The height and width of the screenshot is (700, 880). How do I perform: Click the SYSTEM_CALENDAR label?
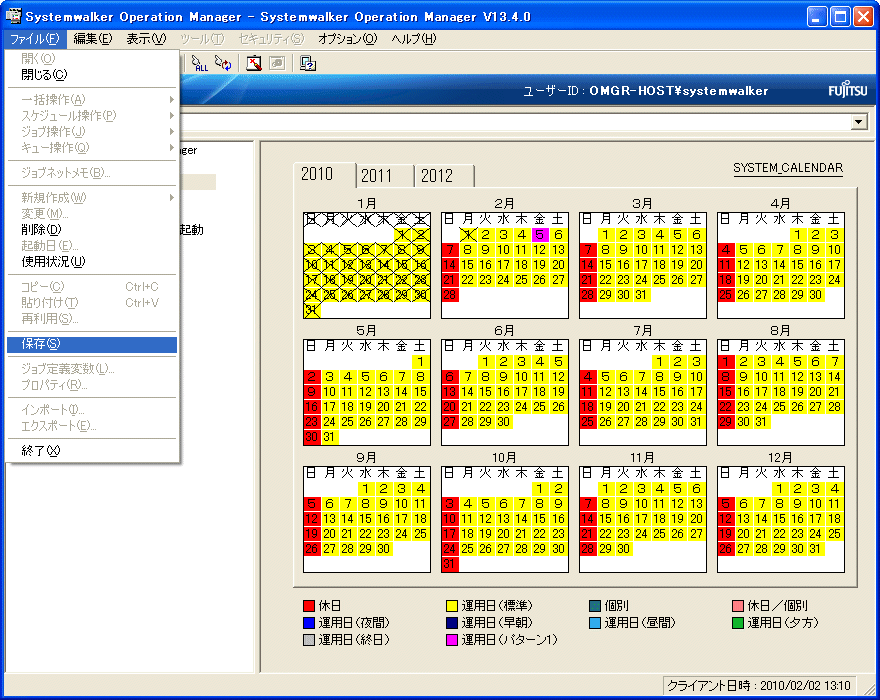[x=788, y=168]
